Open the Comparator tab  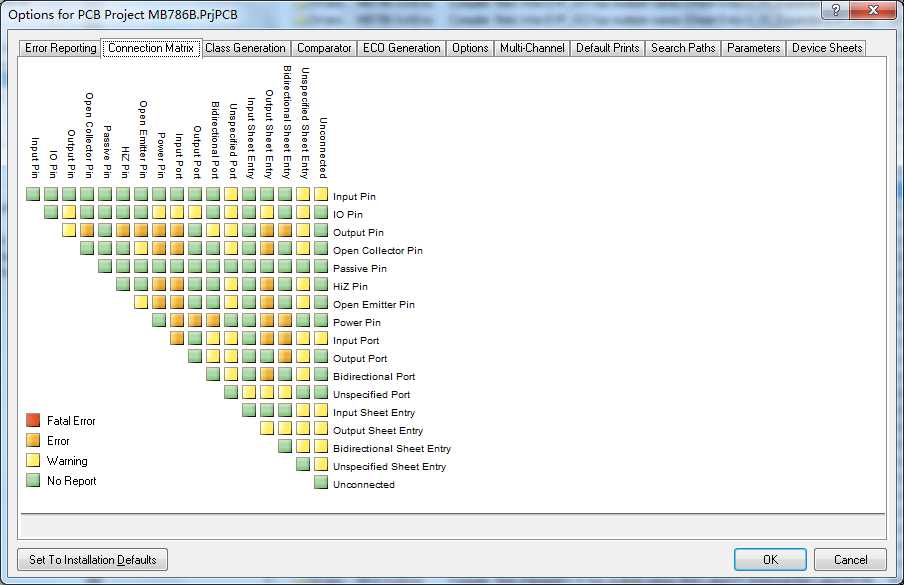(x=324, y=48)
